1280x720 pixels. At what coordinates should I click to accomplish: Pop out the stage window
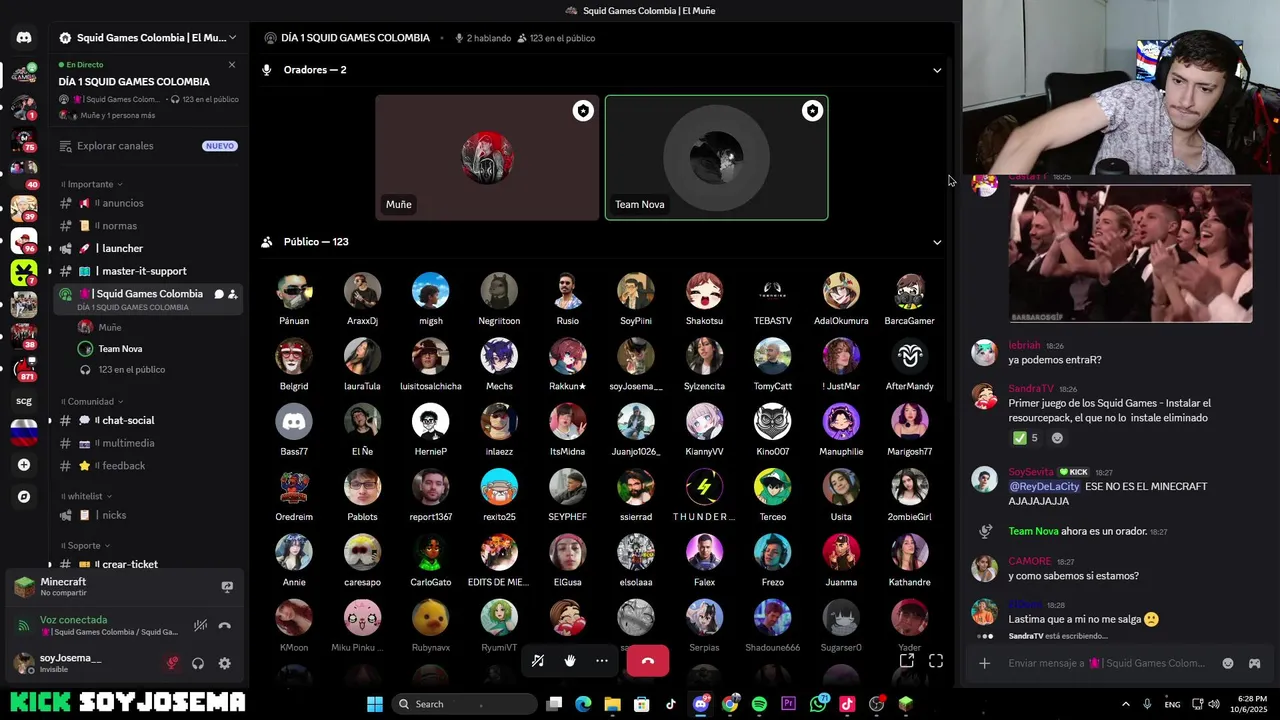906,661
